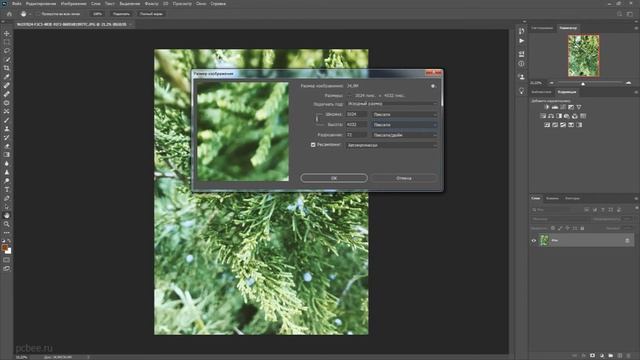Viewport: 640px width, 360px height.
Task: Open the Изображение menu
Action: [73, 4]
